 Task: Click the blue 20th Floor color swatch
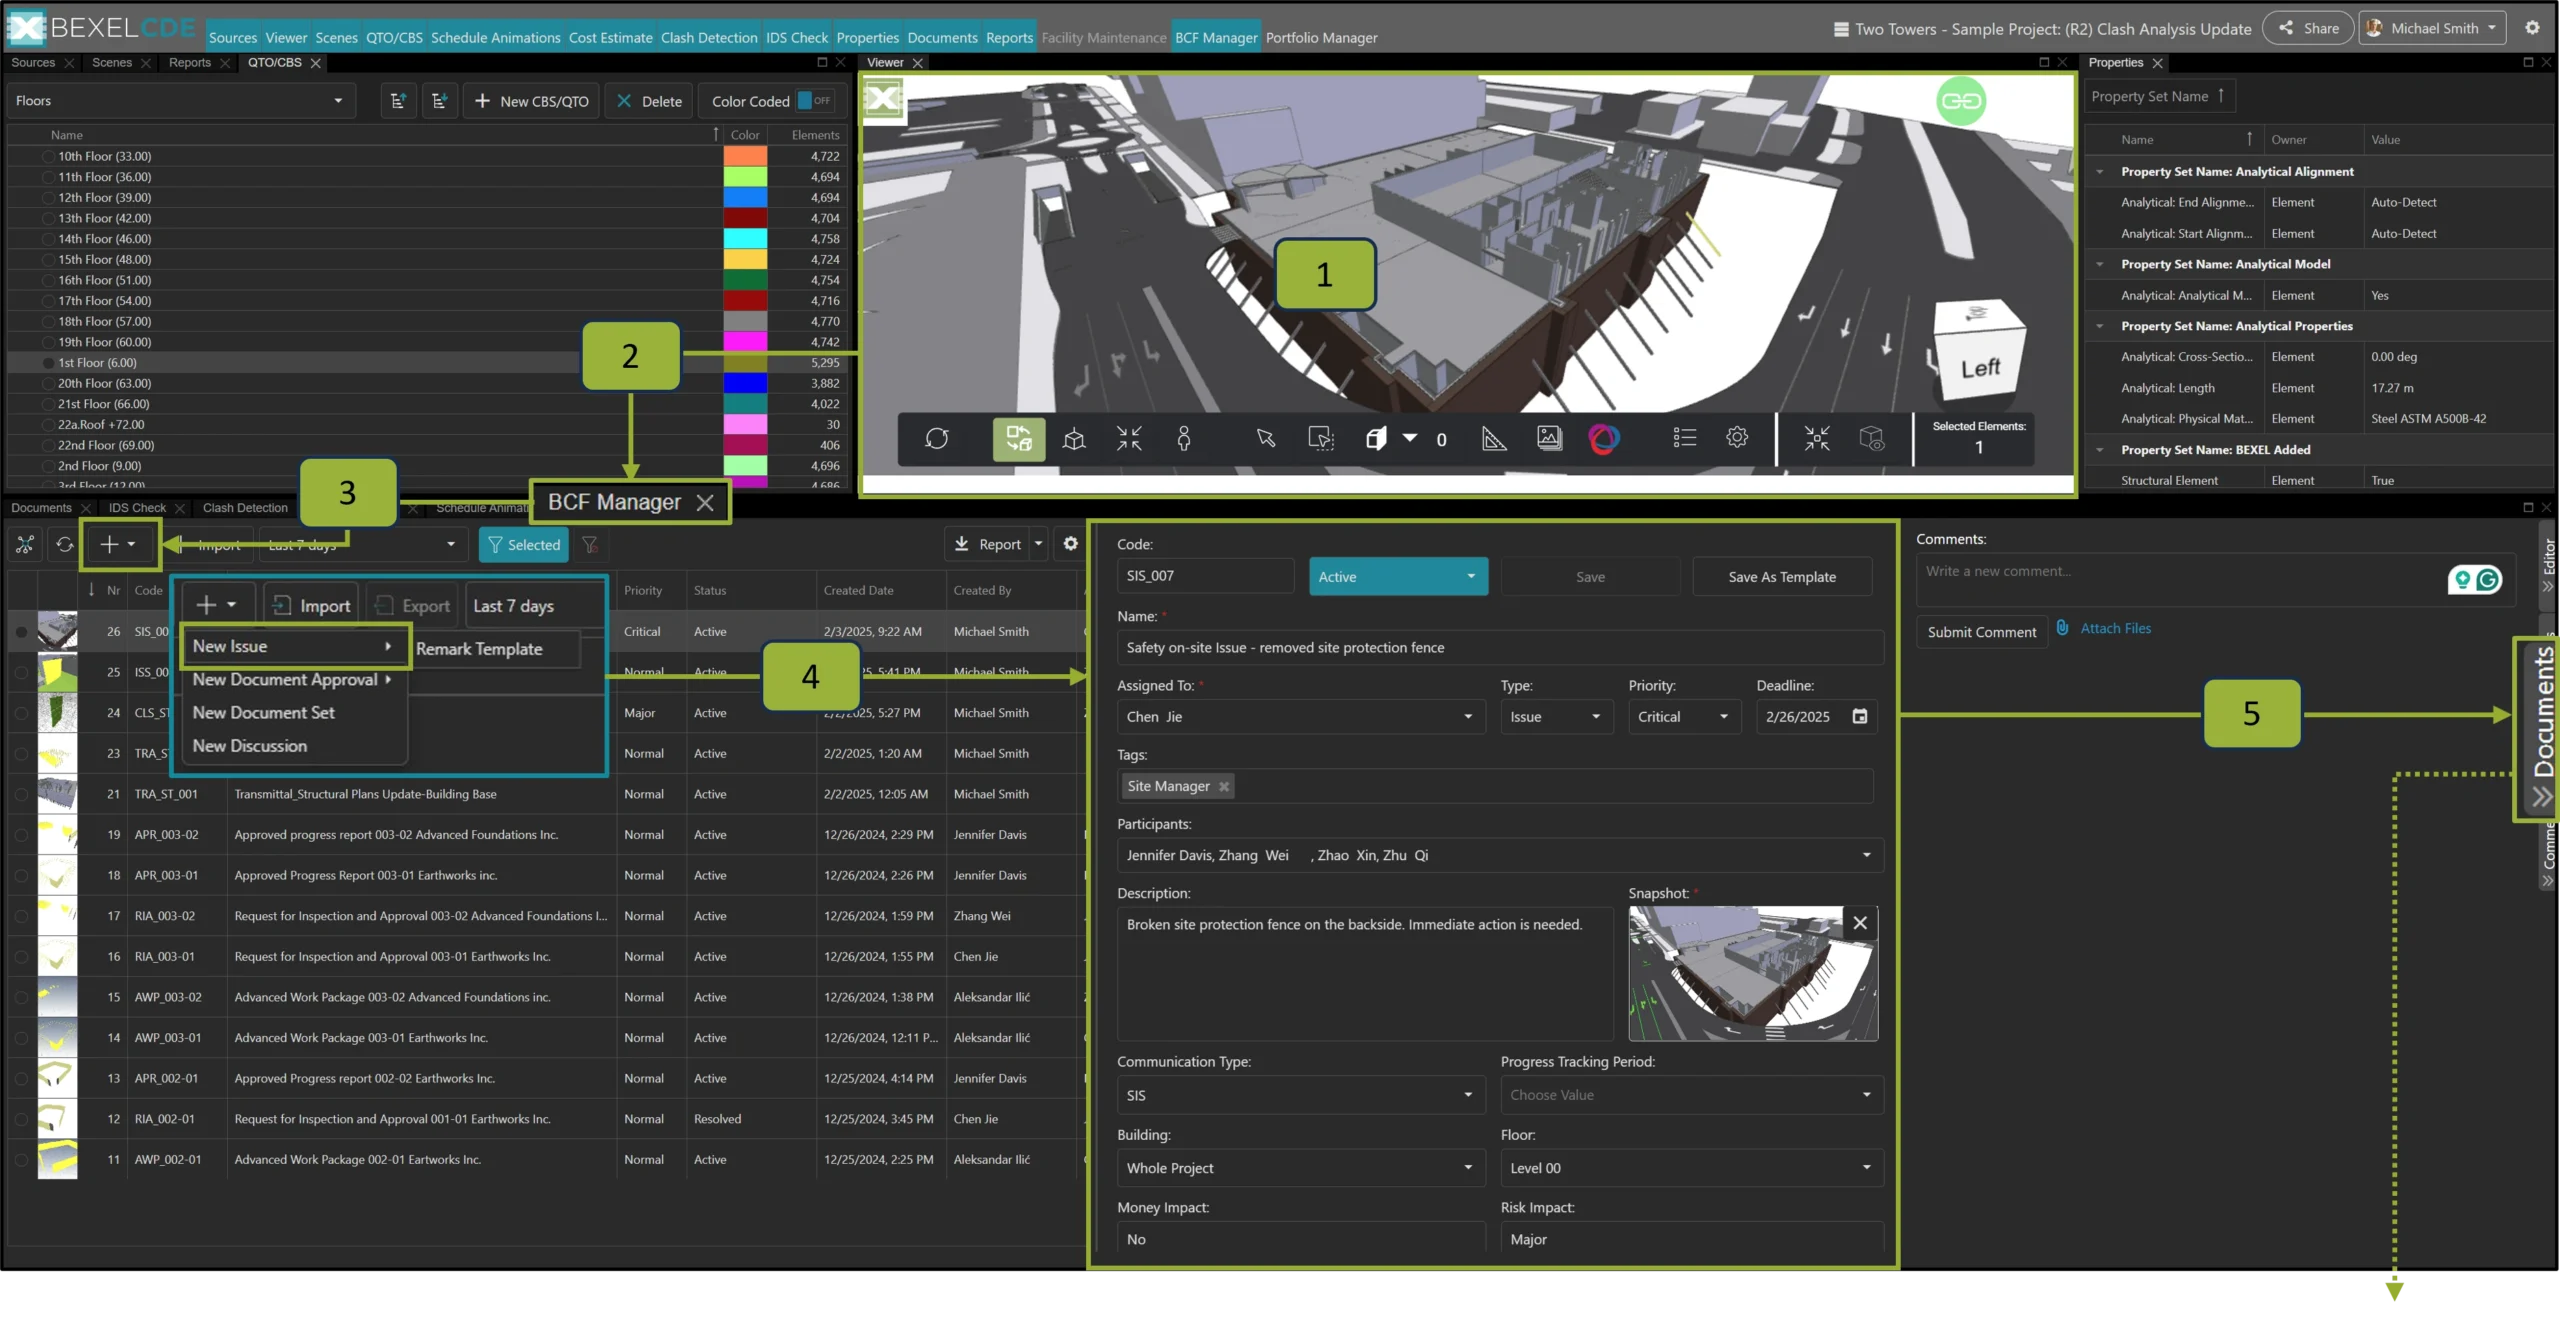(x=745, y=384)
